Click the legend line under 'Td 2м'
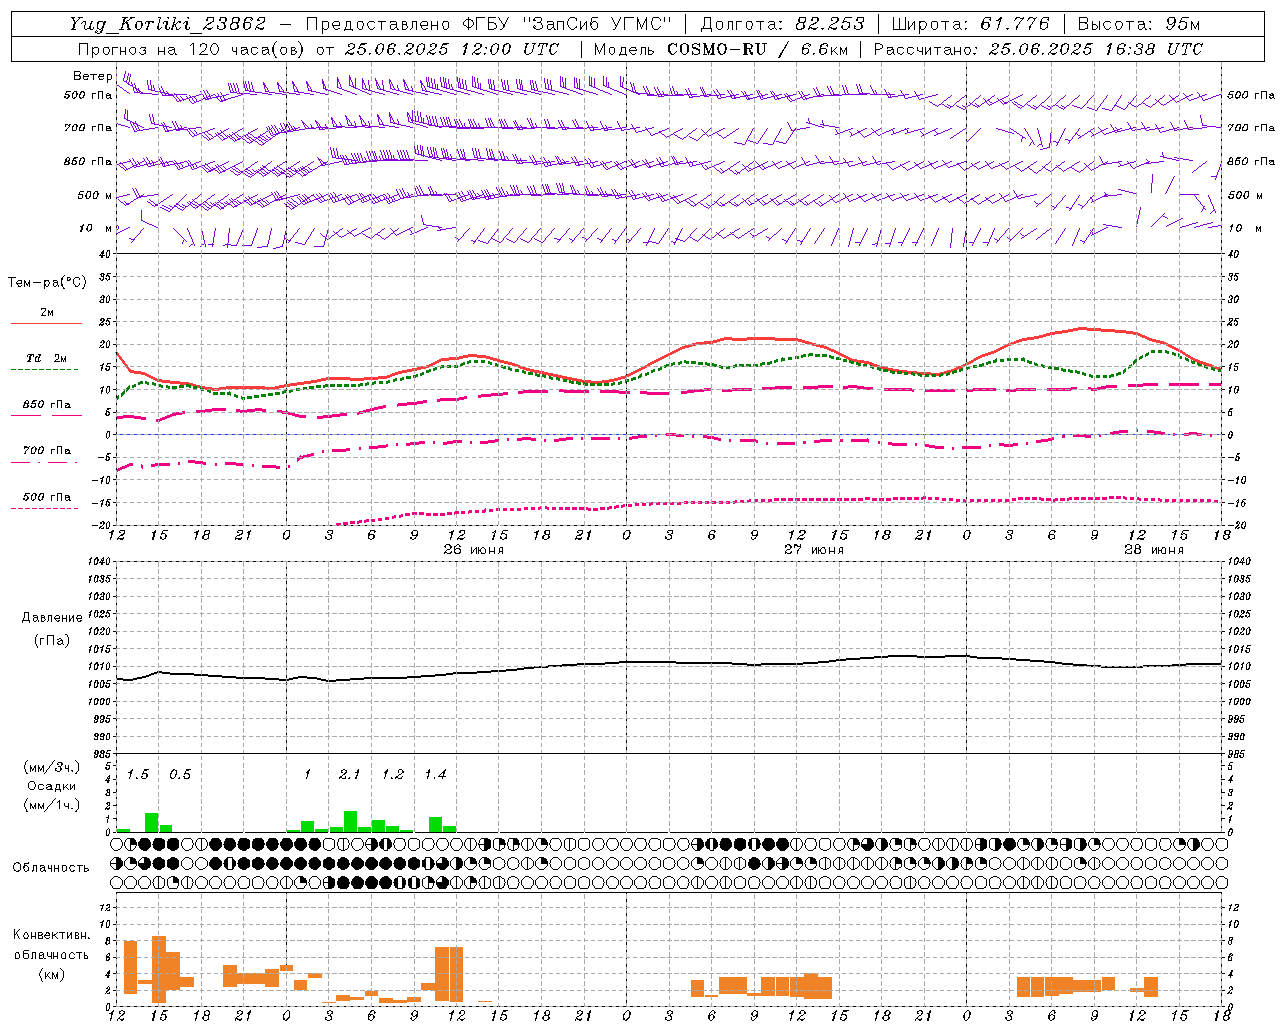The height and width of the screenshot is (1024, 1280). tap(44, 370)
